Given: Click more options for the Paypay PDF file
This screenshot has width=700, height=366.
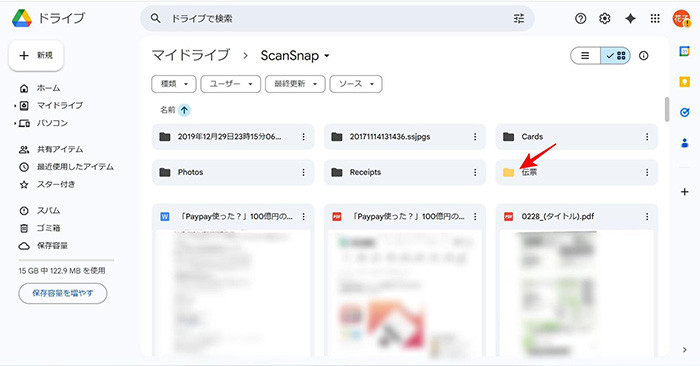Looking at the screenshot, I should [475, 216].
